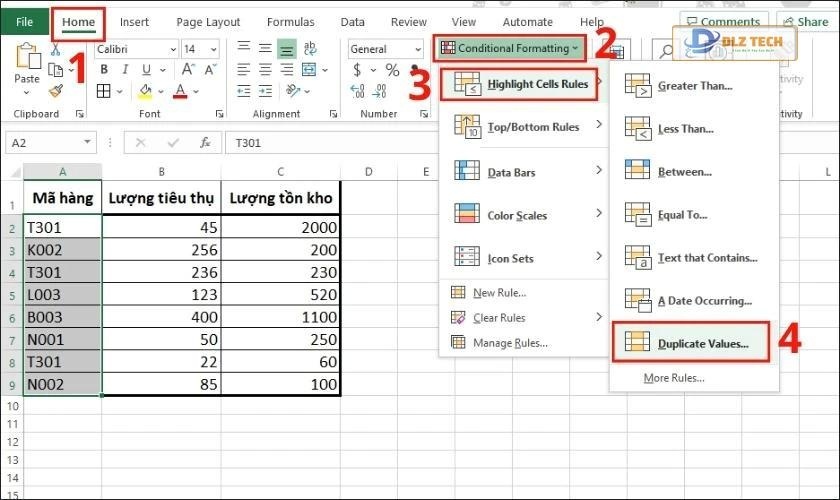Toggle Underline formatting
840x500 pixels.
(x=146, y=70)
